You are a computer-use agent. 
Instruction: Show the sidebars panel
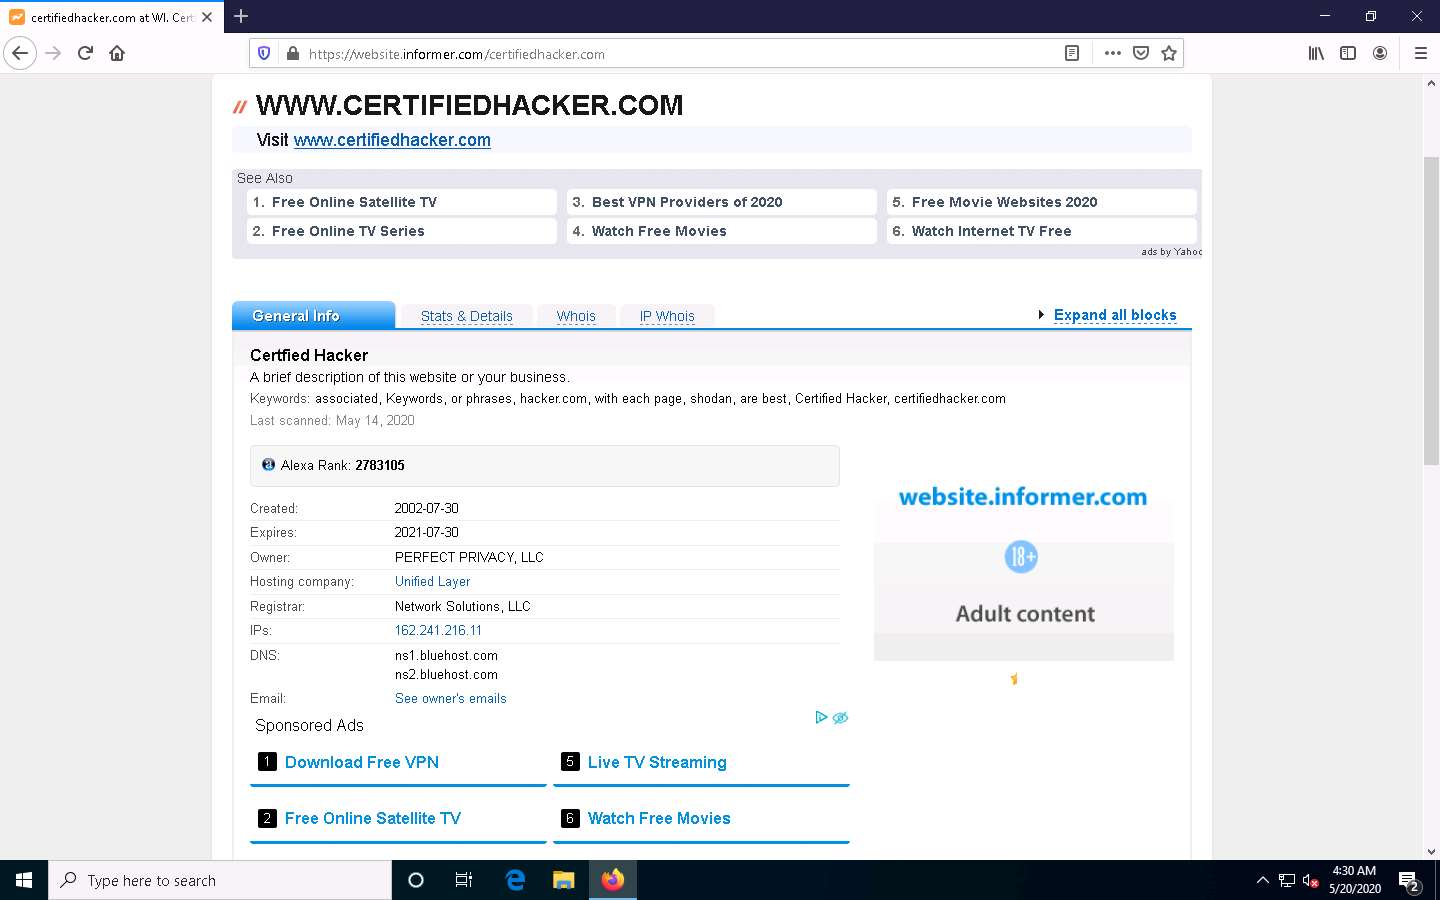click(x=1348, y=53)
